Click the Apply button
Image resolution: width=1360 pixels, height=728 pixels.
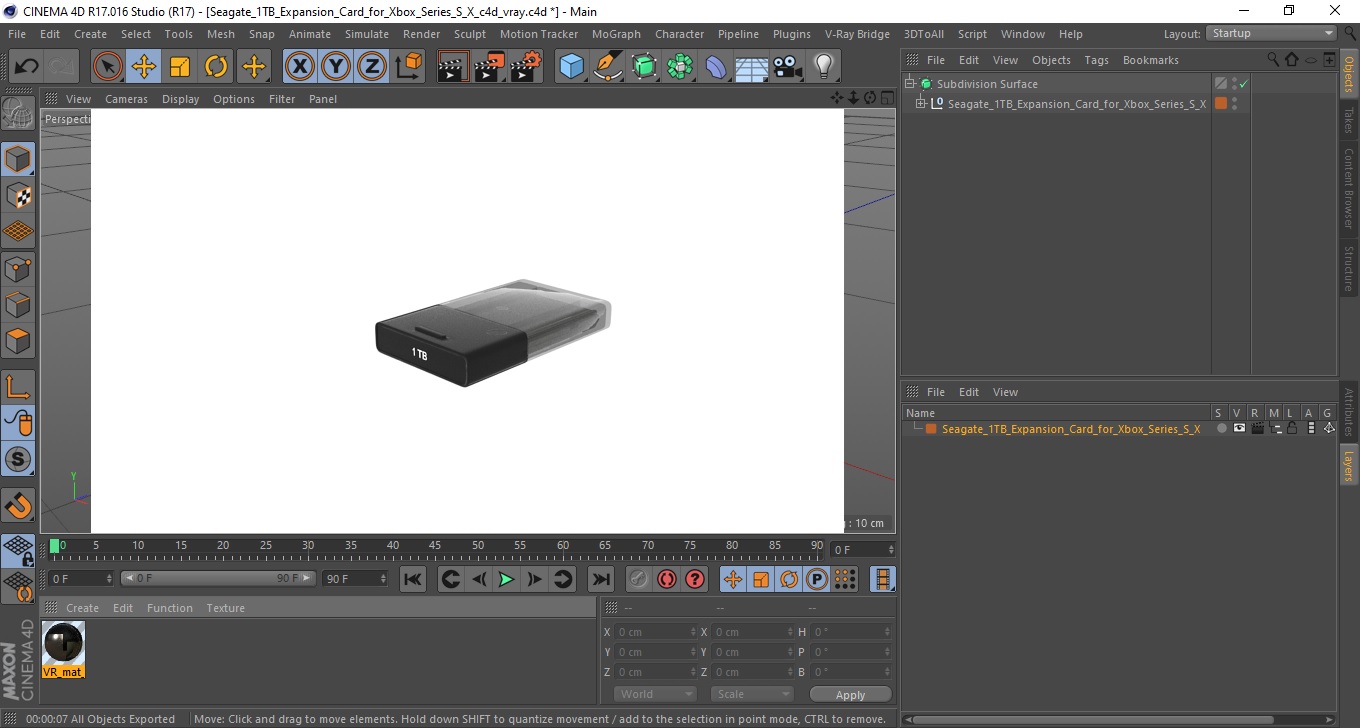(850, 695)
